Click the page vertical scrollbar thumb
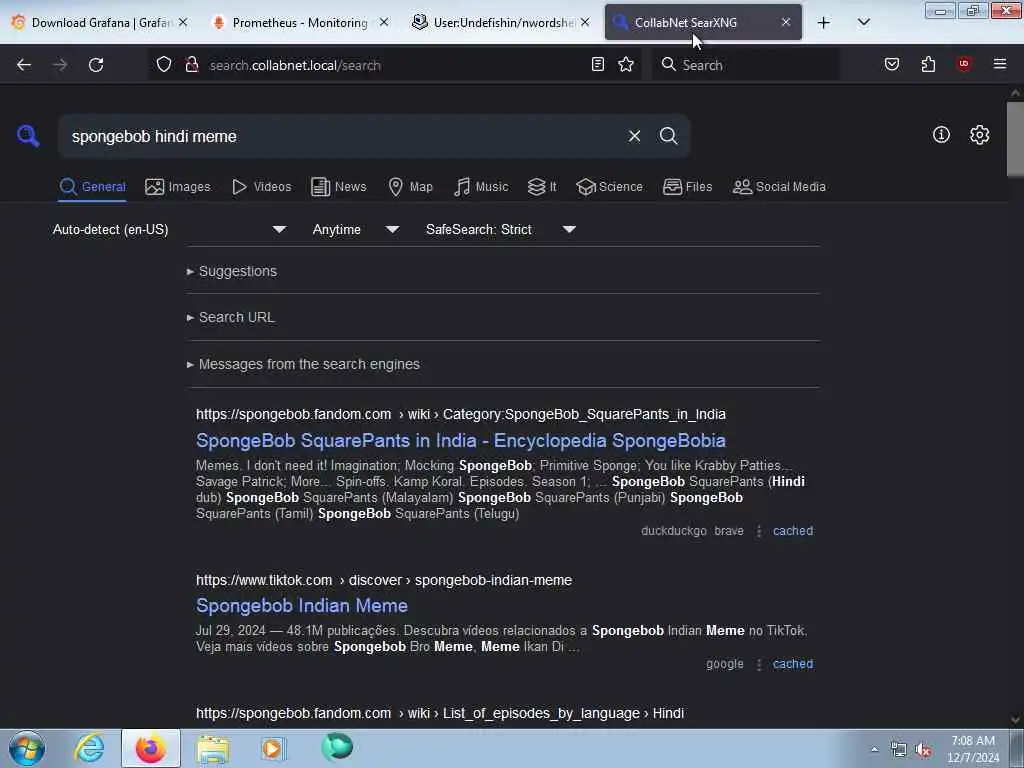 (1015, 138)
